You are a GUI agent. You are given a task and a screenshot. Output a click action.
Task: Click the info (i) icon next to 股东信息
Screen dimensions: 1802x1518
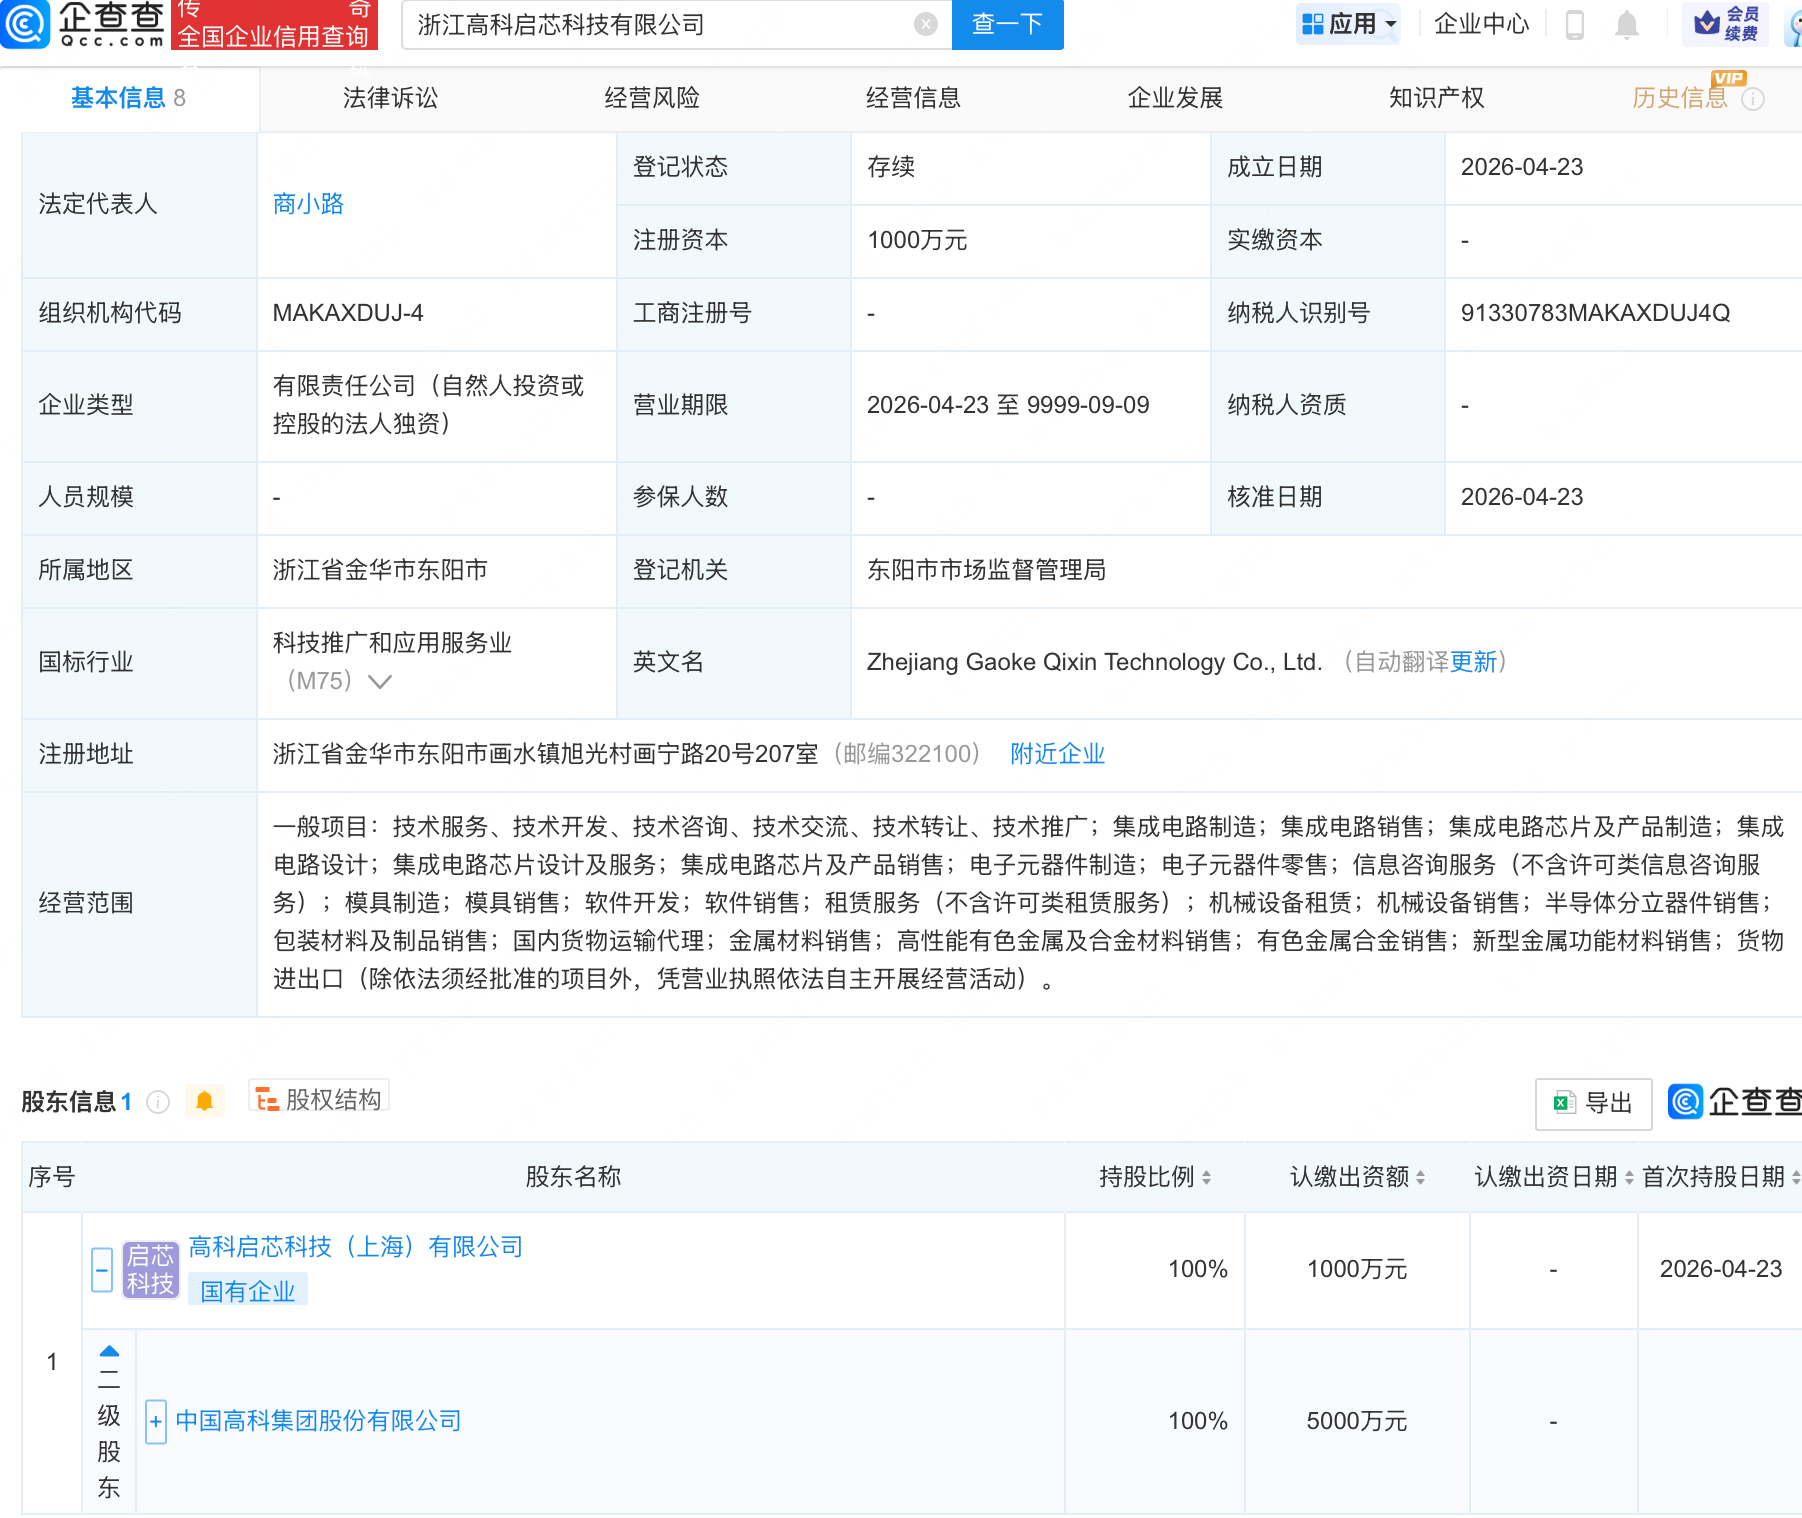point(158,1103)
